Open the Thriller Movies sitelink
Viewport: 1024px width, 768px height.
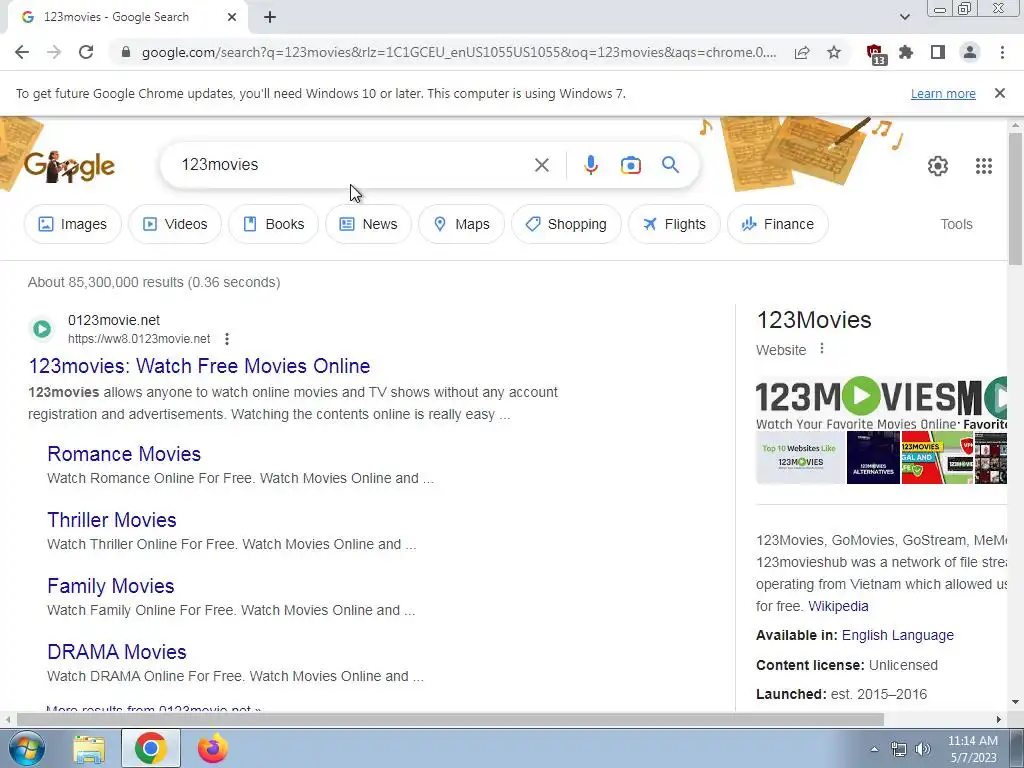click(x=112, y=520)
